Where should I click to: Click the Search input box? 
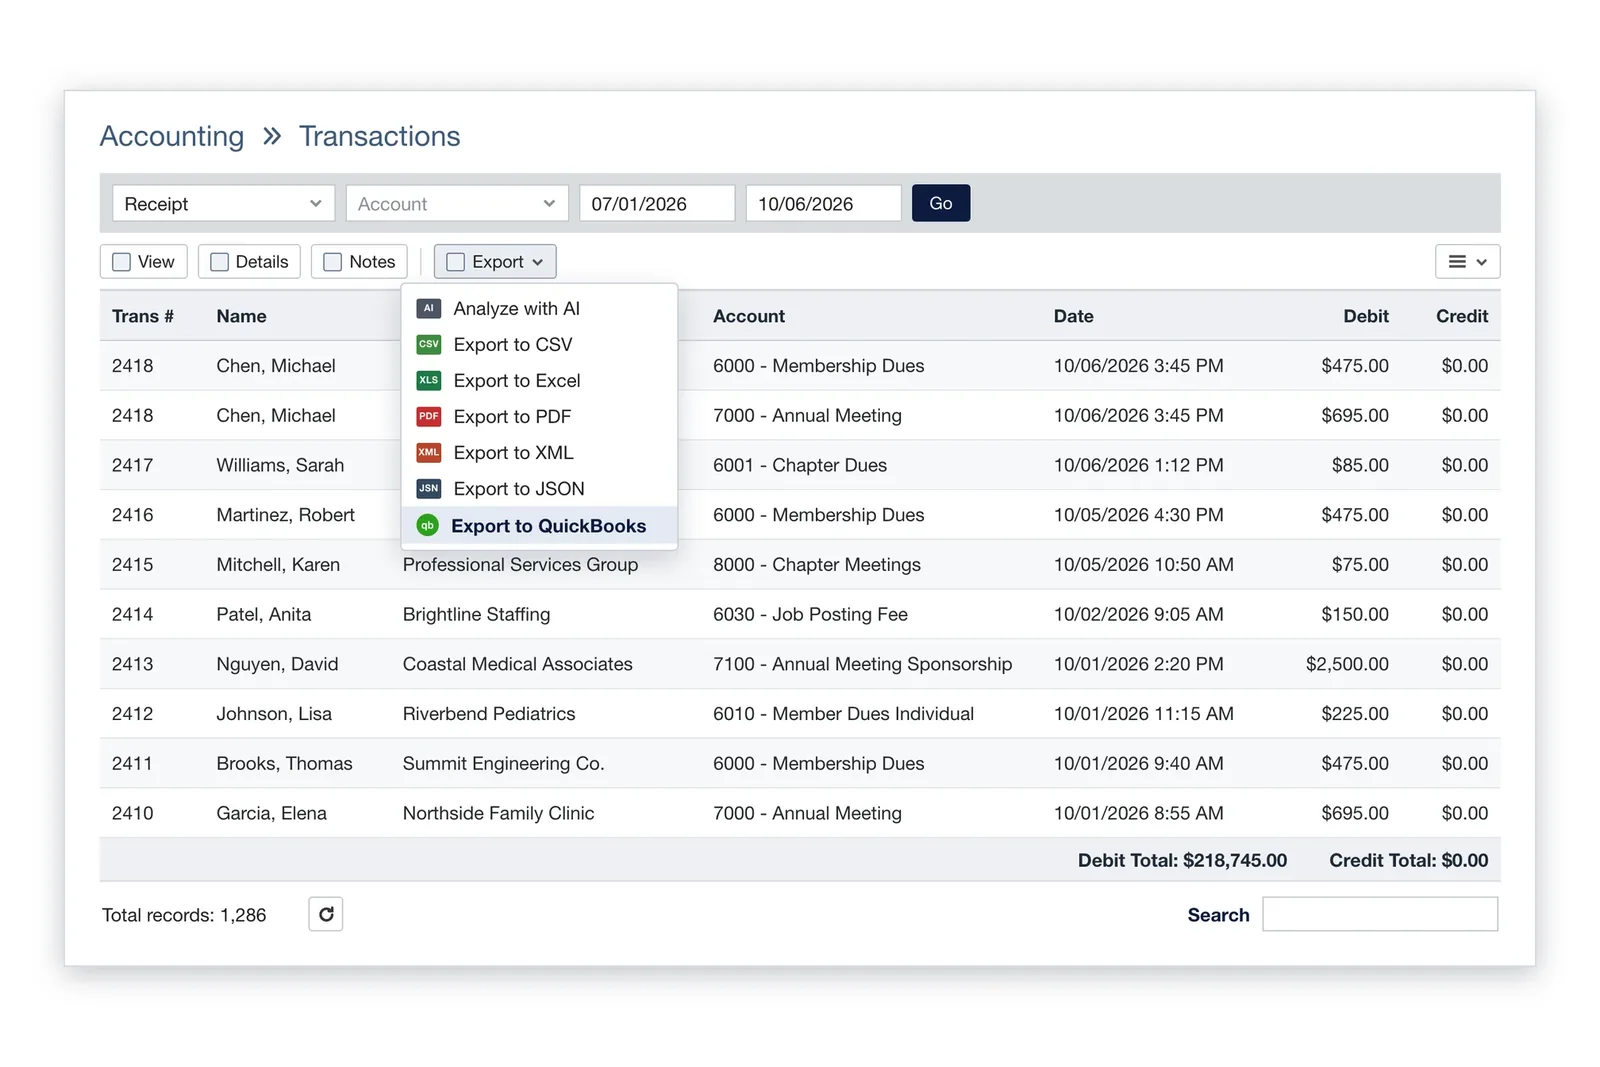point(1380,914)
